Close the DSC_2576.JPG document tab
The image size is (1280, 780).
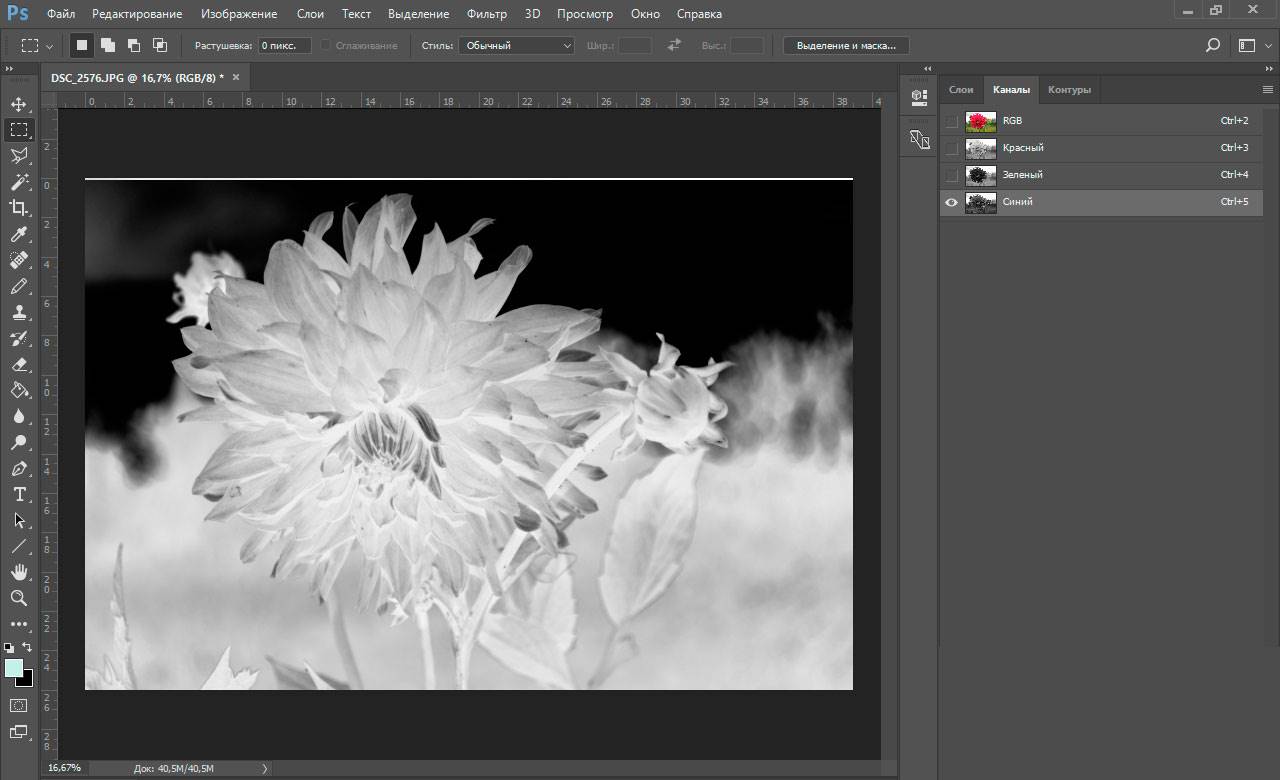pyautogui.click(x=236, y=77)
